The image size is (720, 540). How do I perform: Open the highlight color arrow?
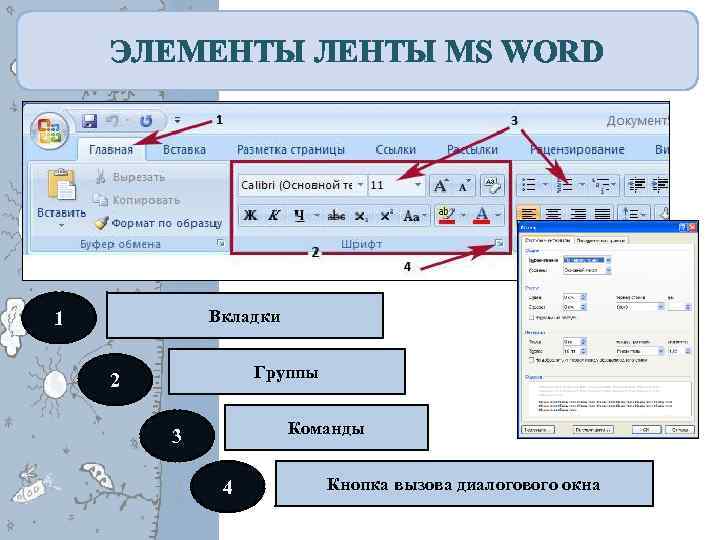pos(463,215)
